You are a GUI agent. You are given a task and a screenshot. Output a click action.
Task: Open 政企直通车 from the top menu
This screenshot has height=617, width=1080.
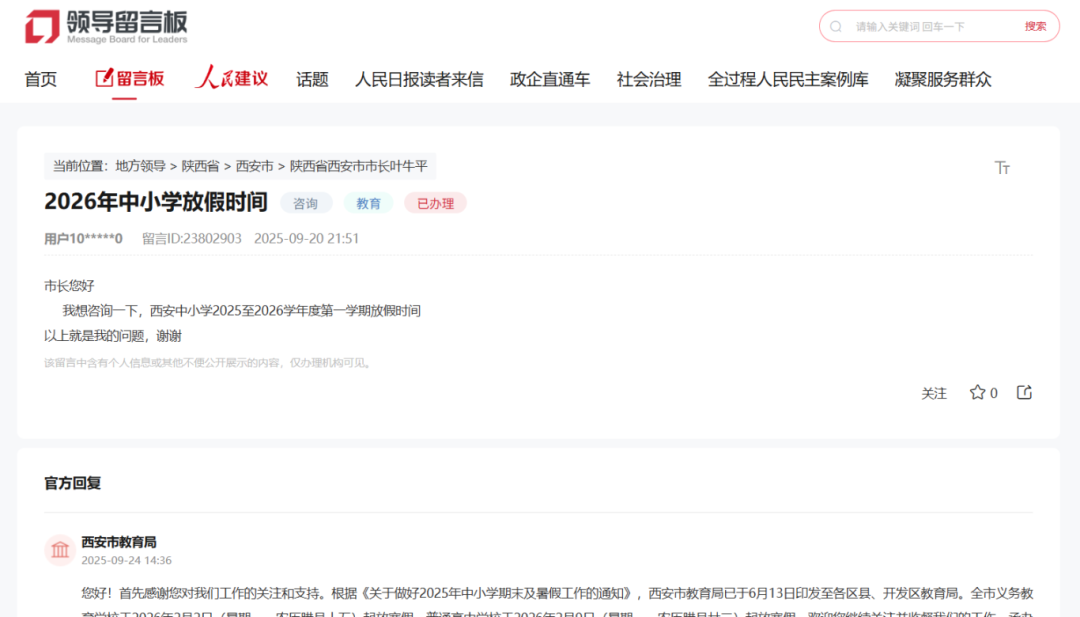point(550,80)
